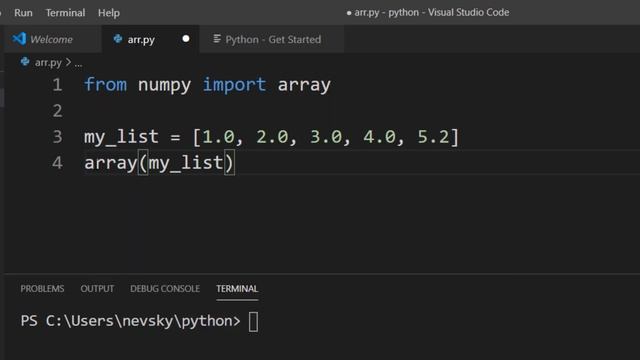Expand the breadcrumb ellipsis
The width and height of the screenshot is (640, 360).
click(78, 64)
